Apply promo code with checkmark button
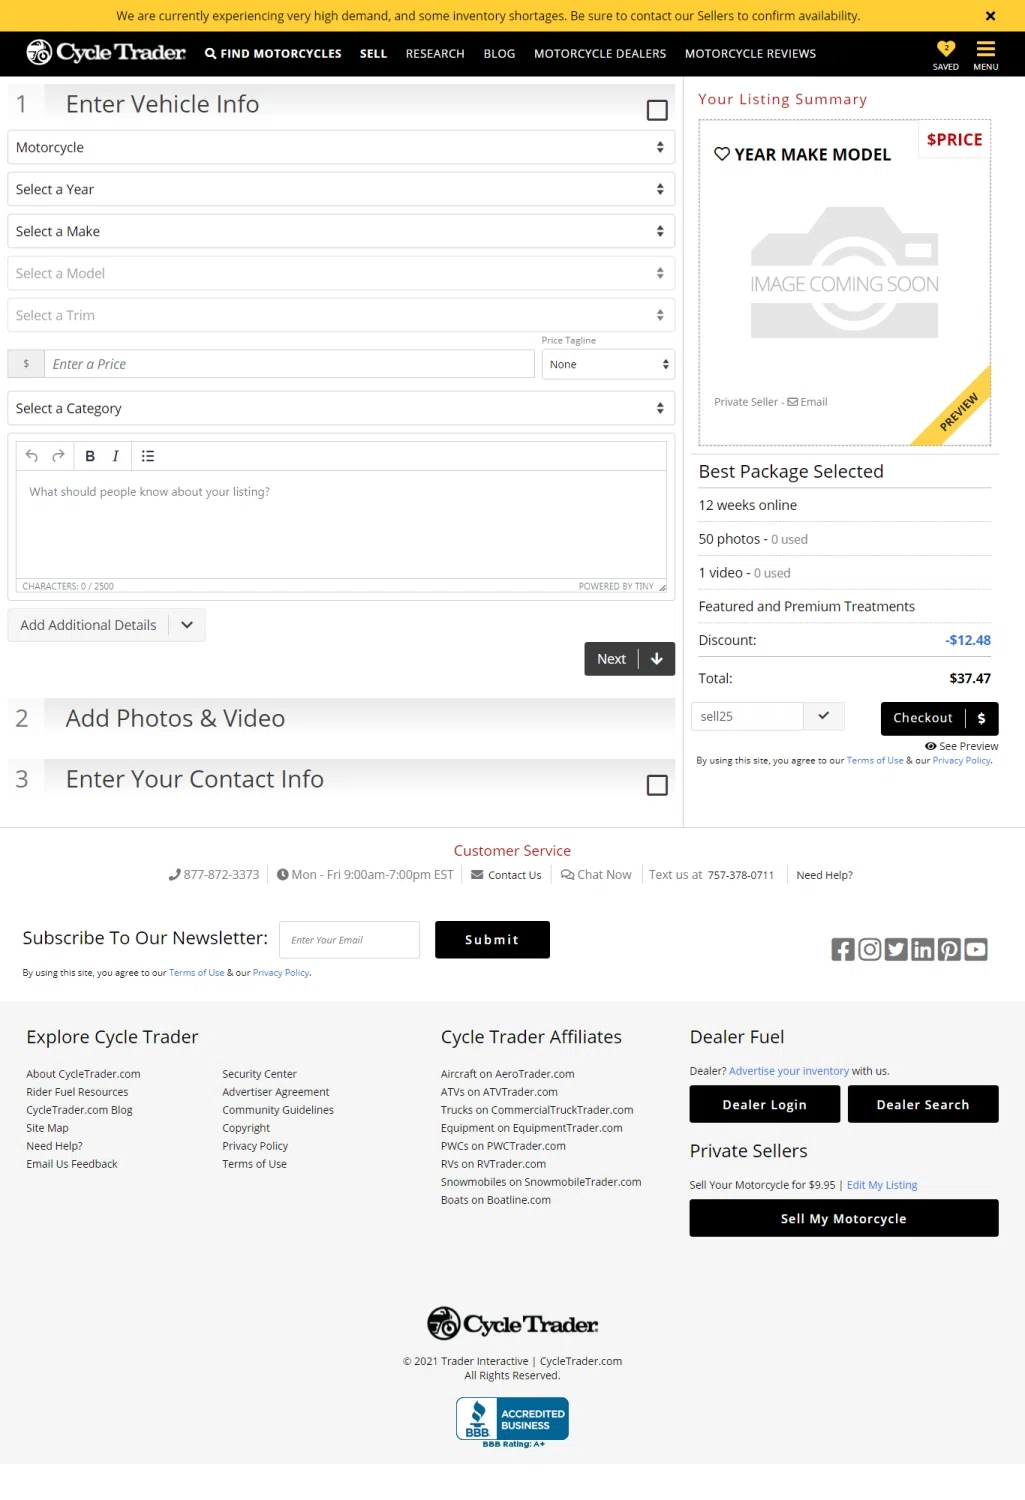 [824, 716]
